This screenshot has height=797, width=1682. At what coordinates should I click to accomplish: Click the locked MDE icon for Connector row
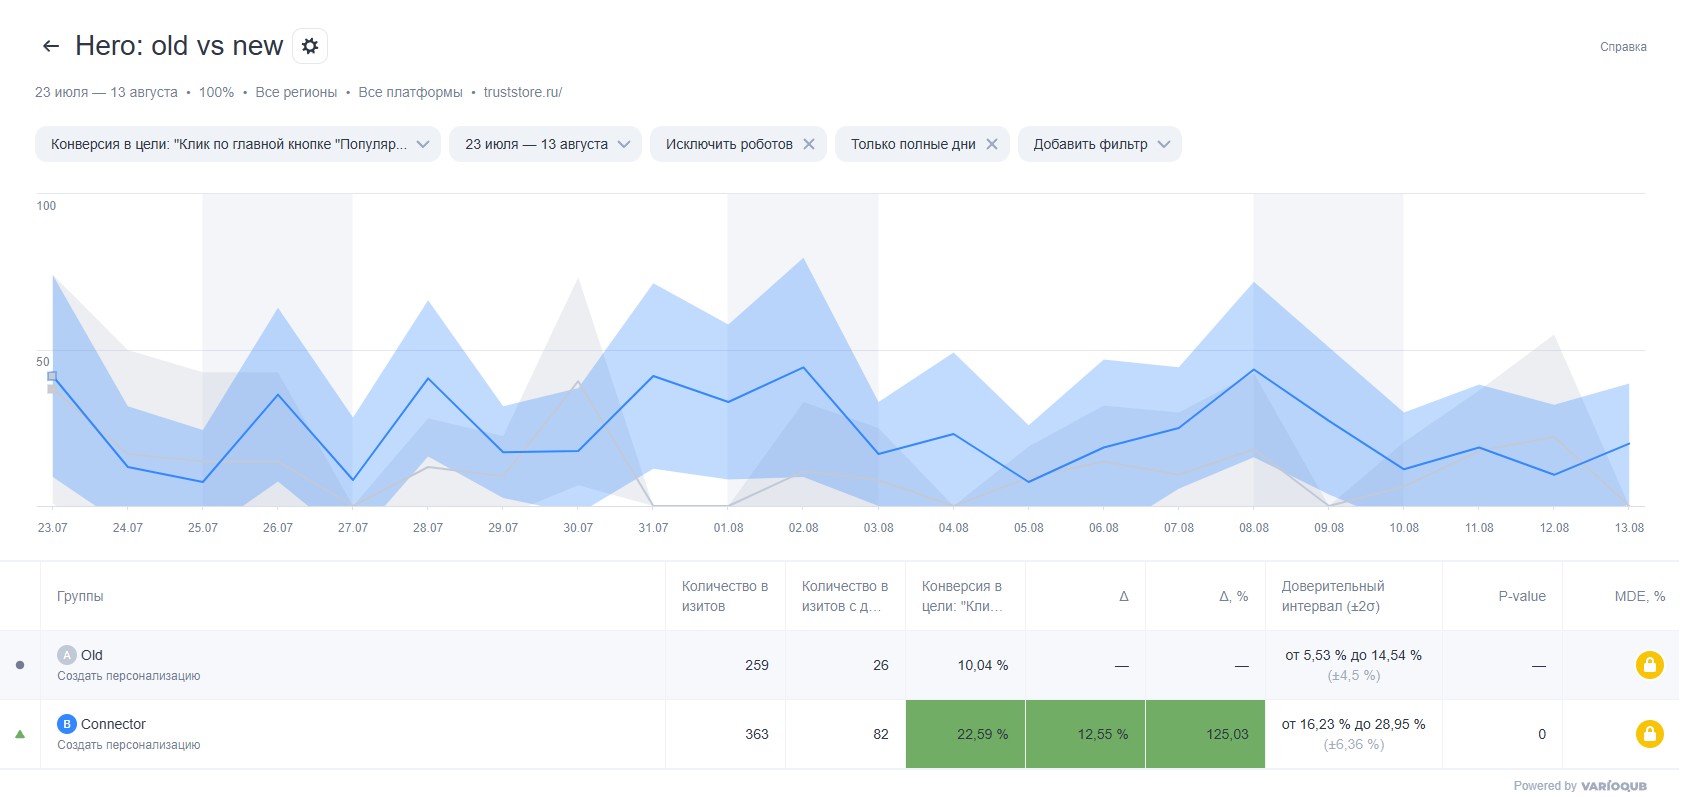tap(1649, 734)
